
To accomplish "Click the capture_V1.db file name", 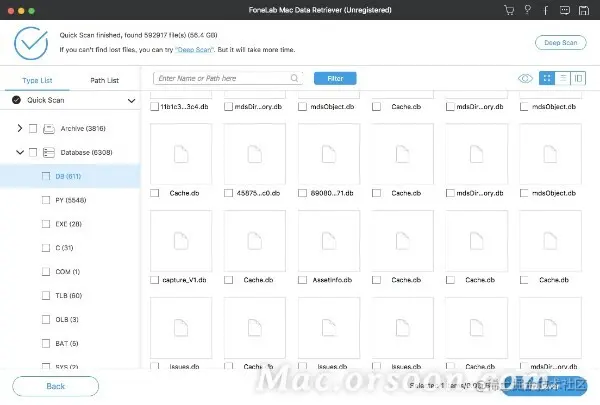I will [x=184, y=280].
